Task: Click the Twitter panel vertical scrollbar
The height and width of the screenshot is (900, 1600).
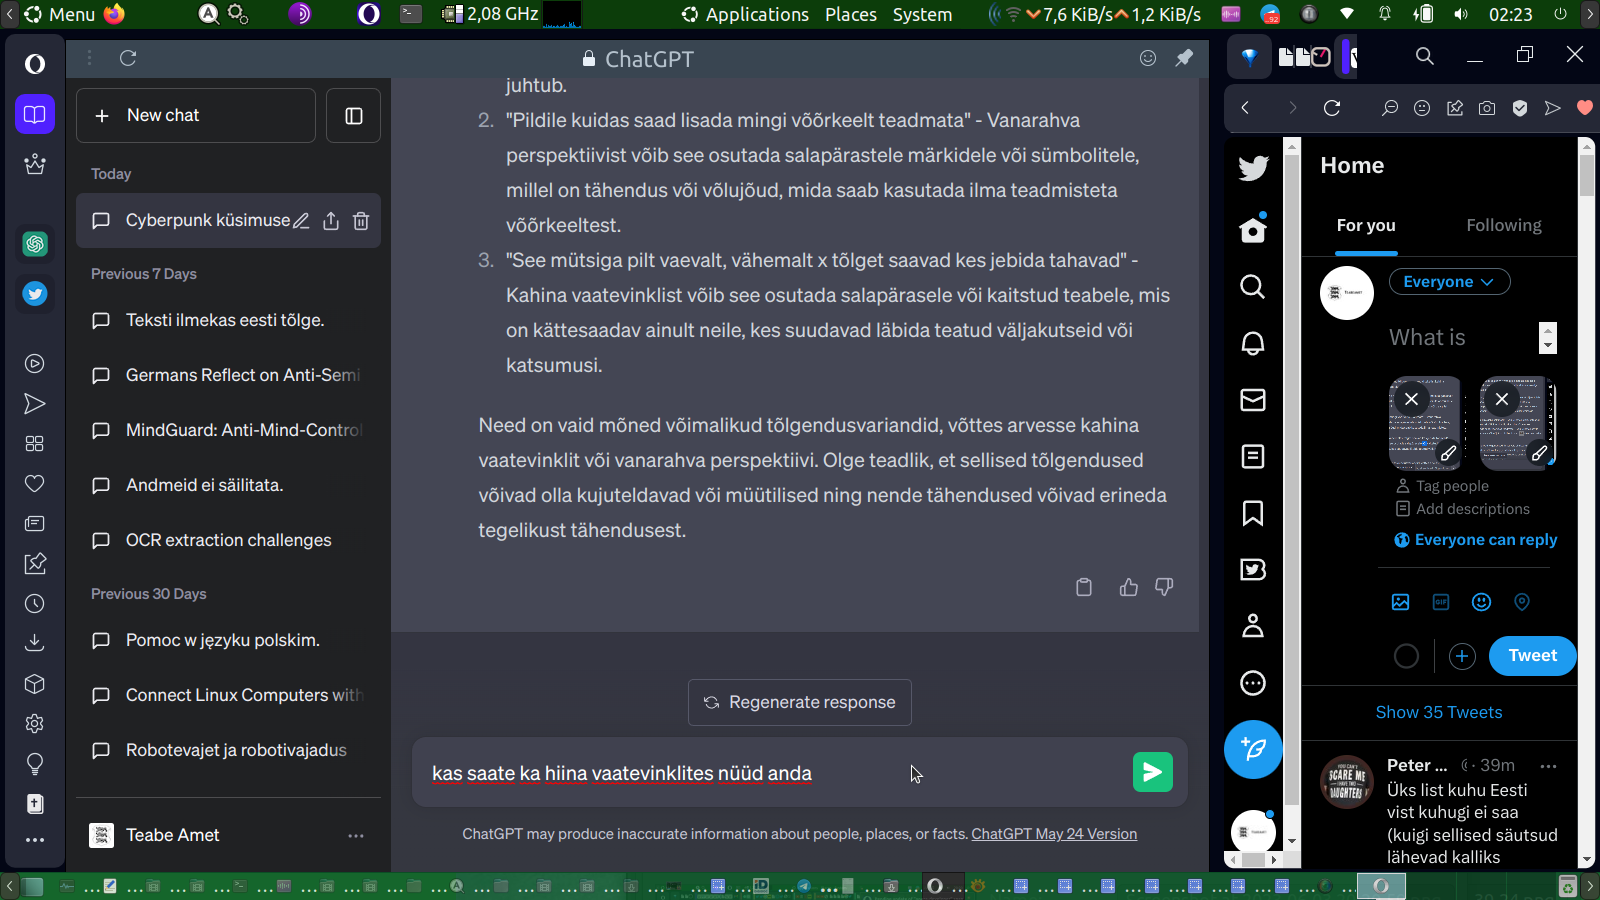Action: tap(1587, 503)
